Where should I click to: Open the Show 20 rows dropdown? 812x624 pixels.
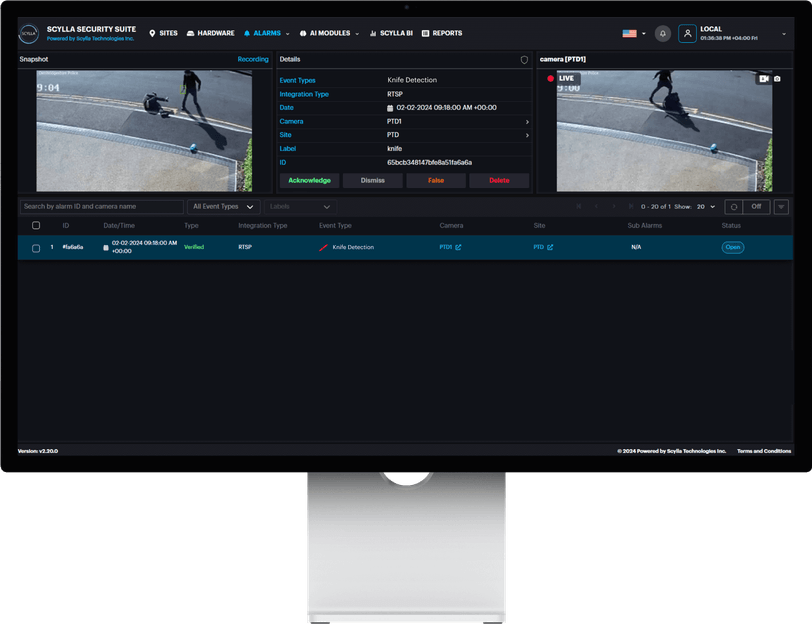tap(705, 207)
